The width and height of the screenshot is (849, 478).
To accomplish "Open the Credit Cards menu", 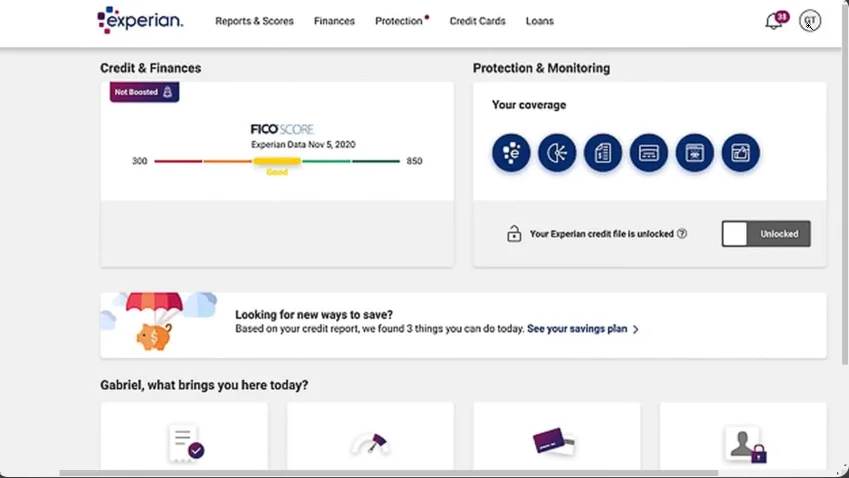I will click(477, 21).
